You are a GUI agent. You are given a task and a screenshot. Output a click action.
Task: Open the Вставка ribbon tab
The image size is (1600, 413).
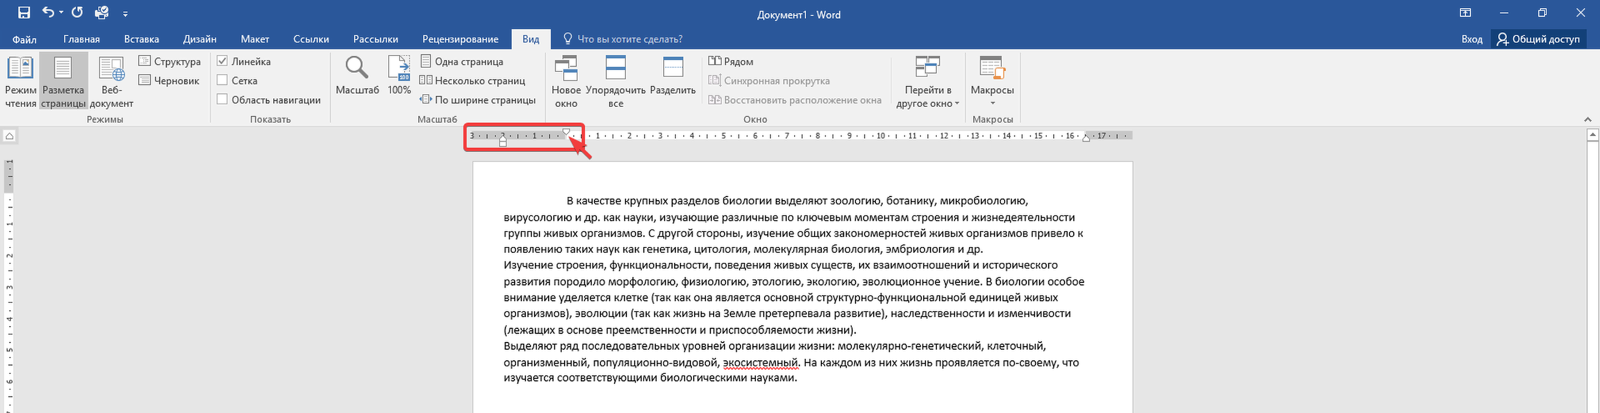[x=141, y=39]
